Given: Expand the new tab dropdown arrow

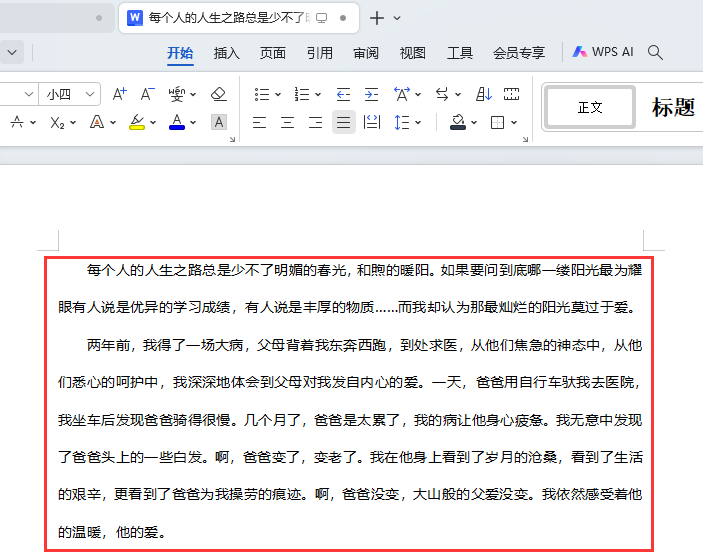Looking at the screenshot, I should click(397, 18).
